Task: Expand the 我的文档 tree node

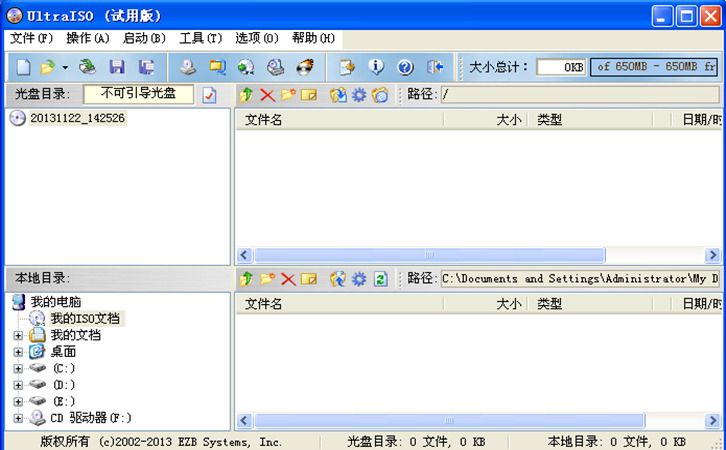Action: point(18,336)
